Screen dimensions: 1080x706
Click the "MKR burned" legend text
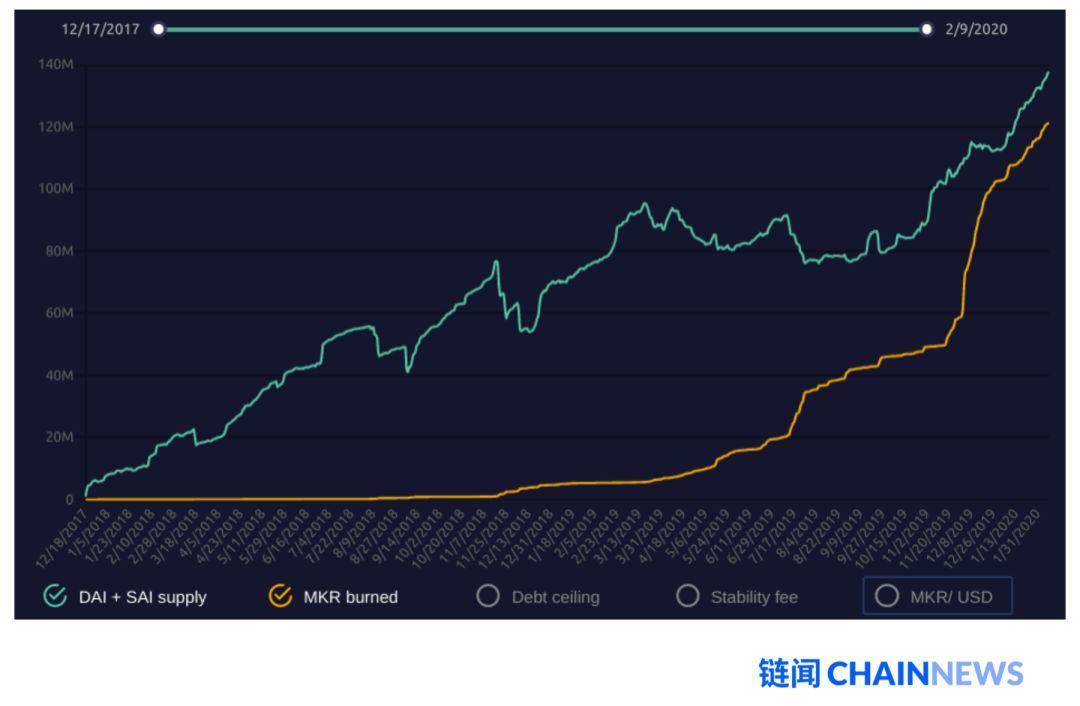click(x=350, y=597)
